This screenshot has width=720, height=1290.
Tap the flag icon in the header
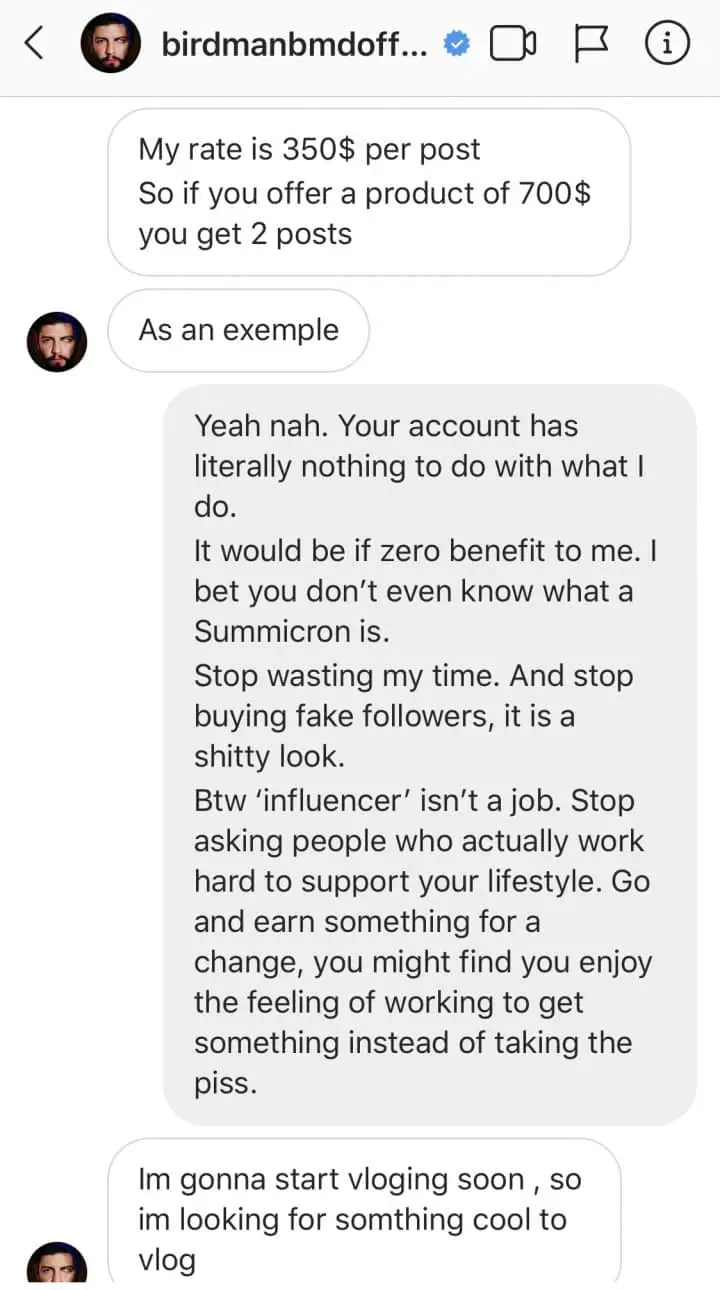tap(592, 44)
